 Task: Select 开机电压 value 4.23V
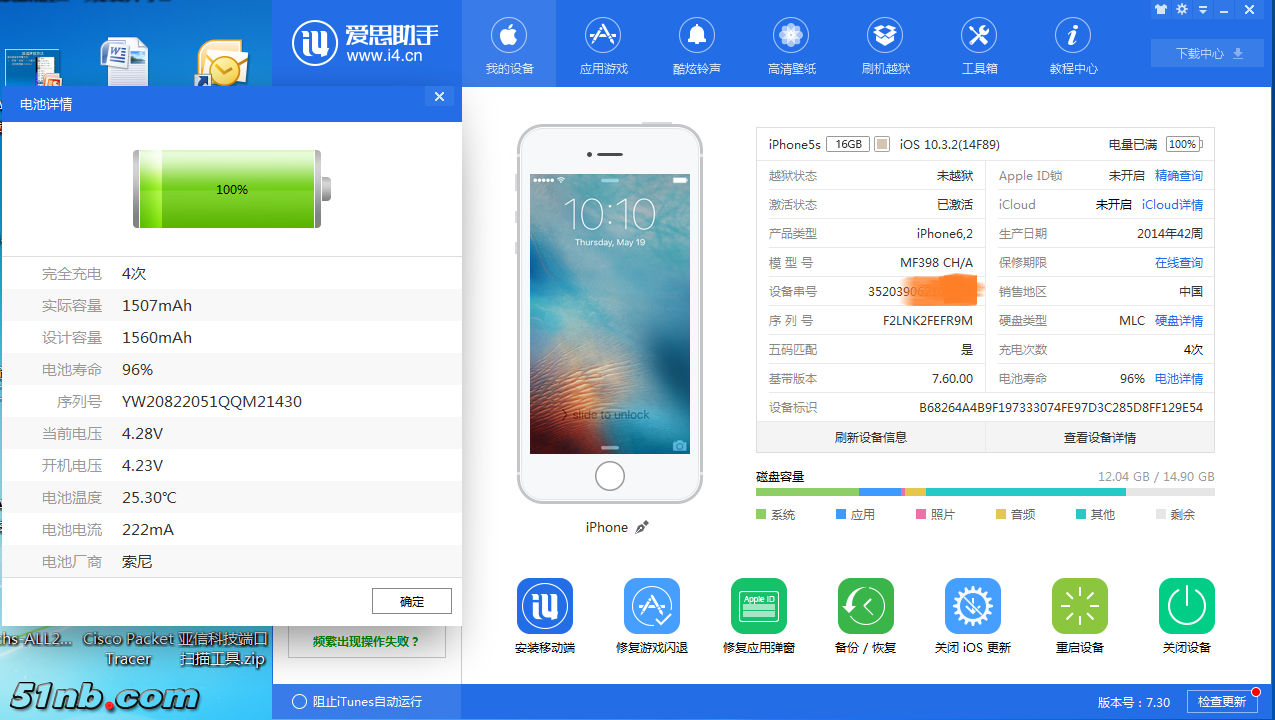pyautogui.click(x=142, y=465)
